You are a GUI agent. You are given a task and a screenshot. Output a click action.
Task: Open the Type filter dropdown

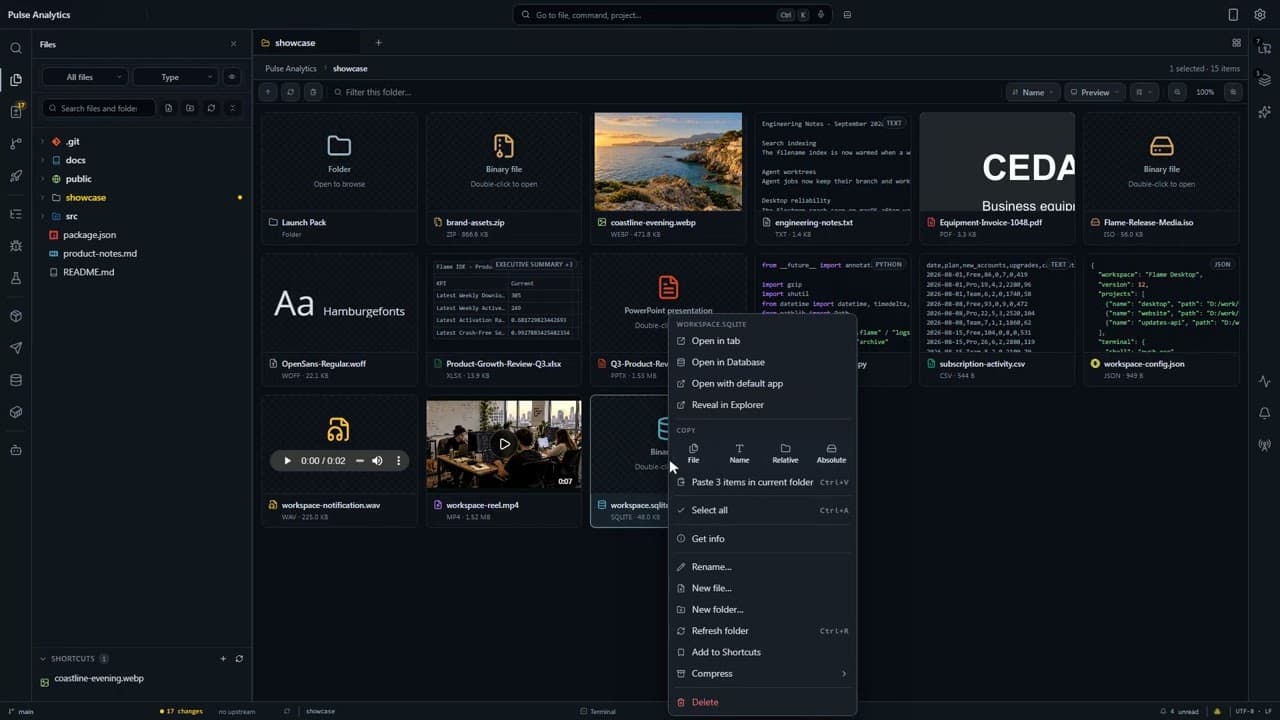(175, 77)
